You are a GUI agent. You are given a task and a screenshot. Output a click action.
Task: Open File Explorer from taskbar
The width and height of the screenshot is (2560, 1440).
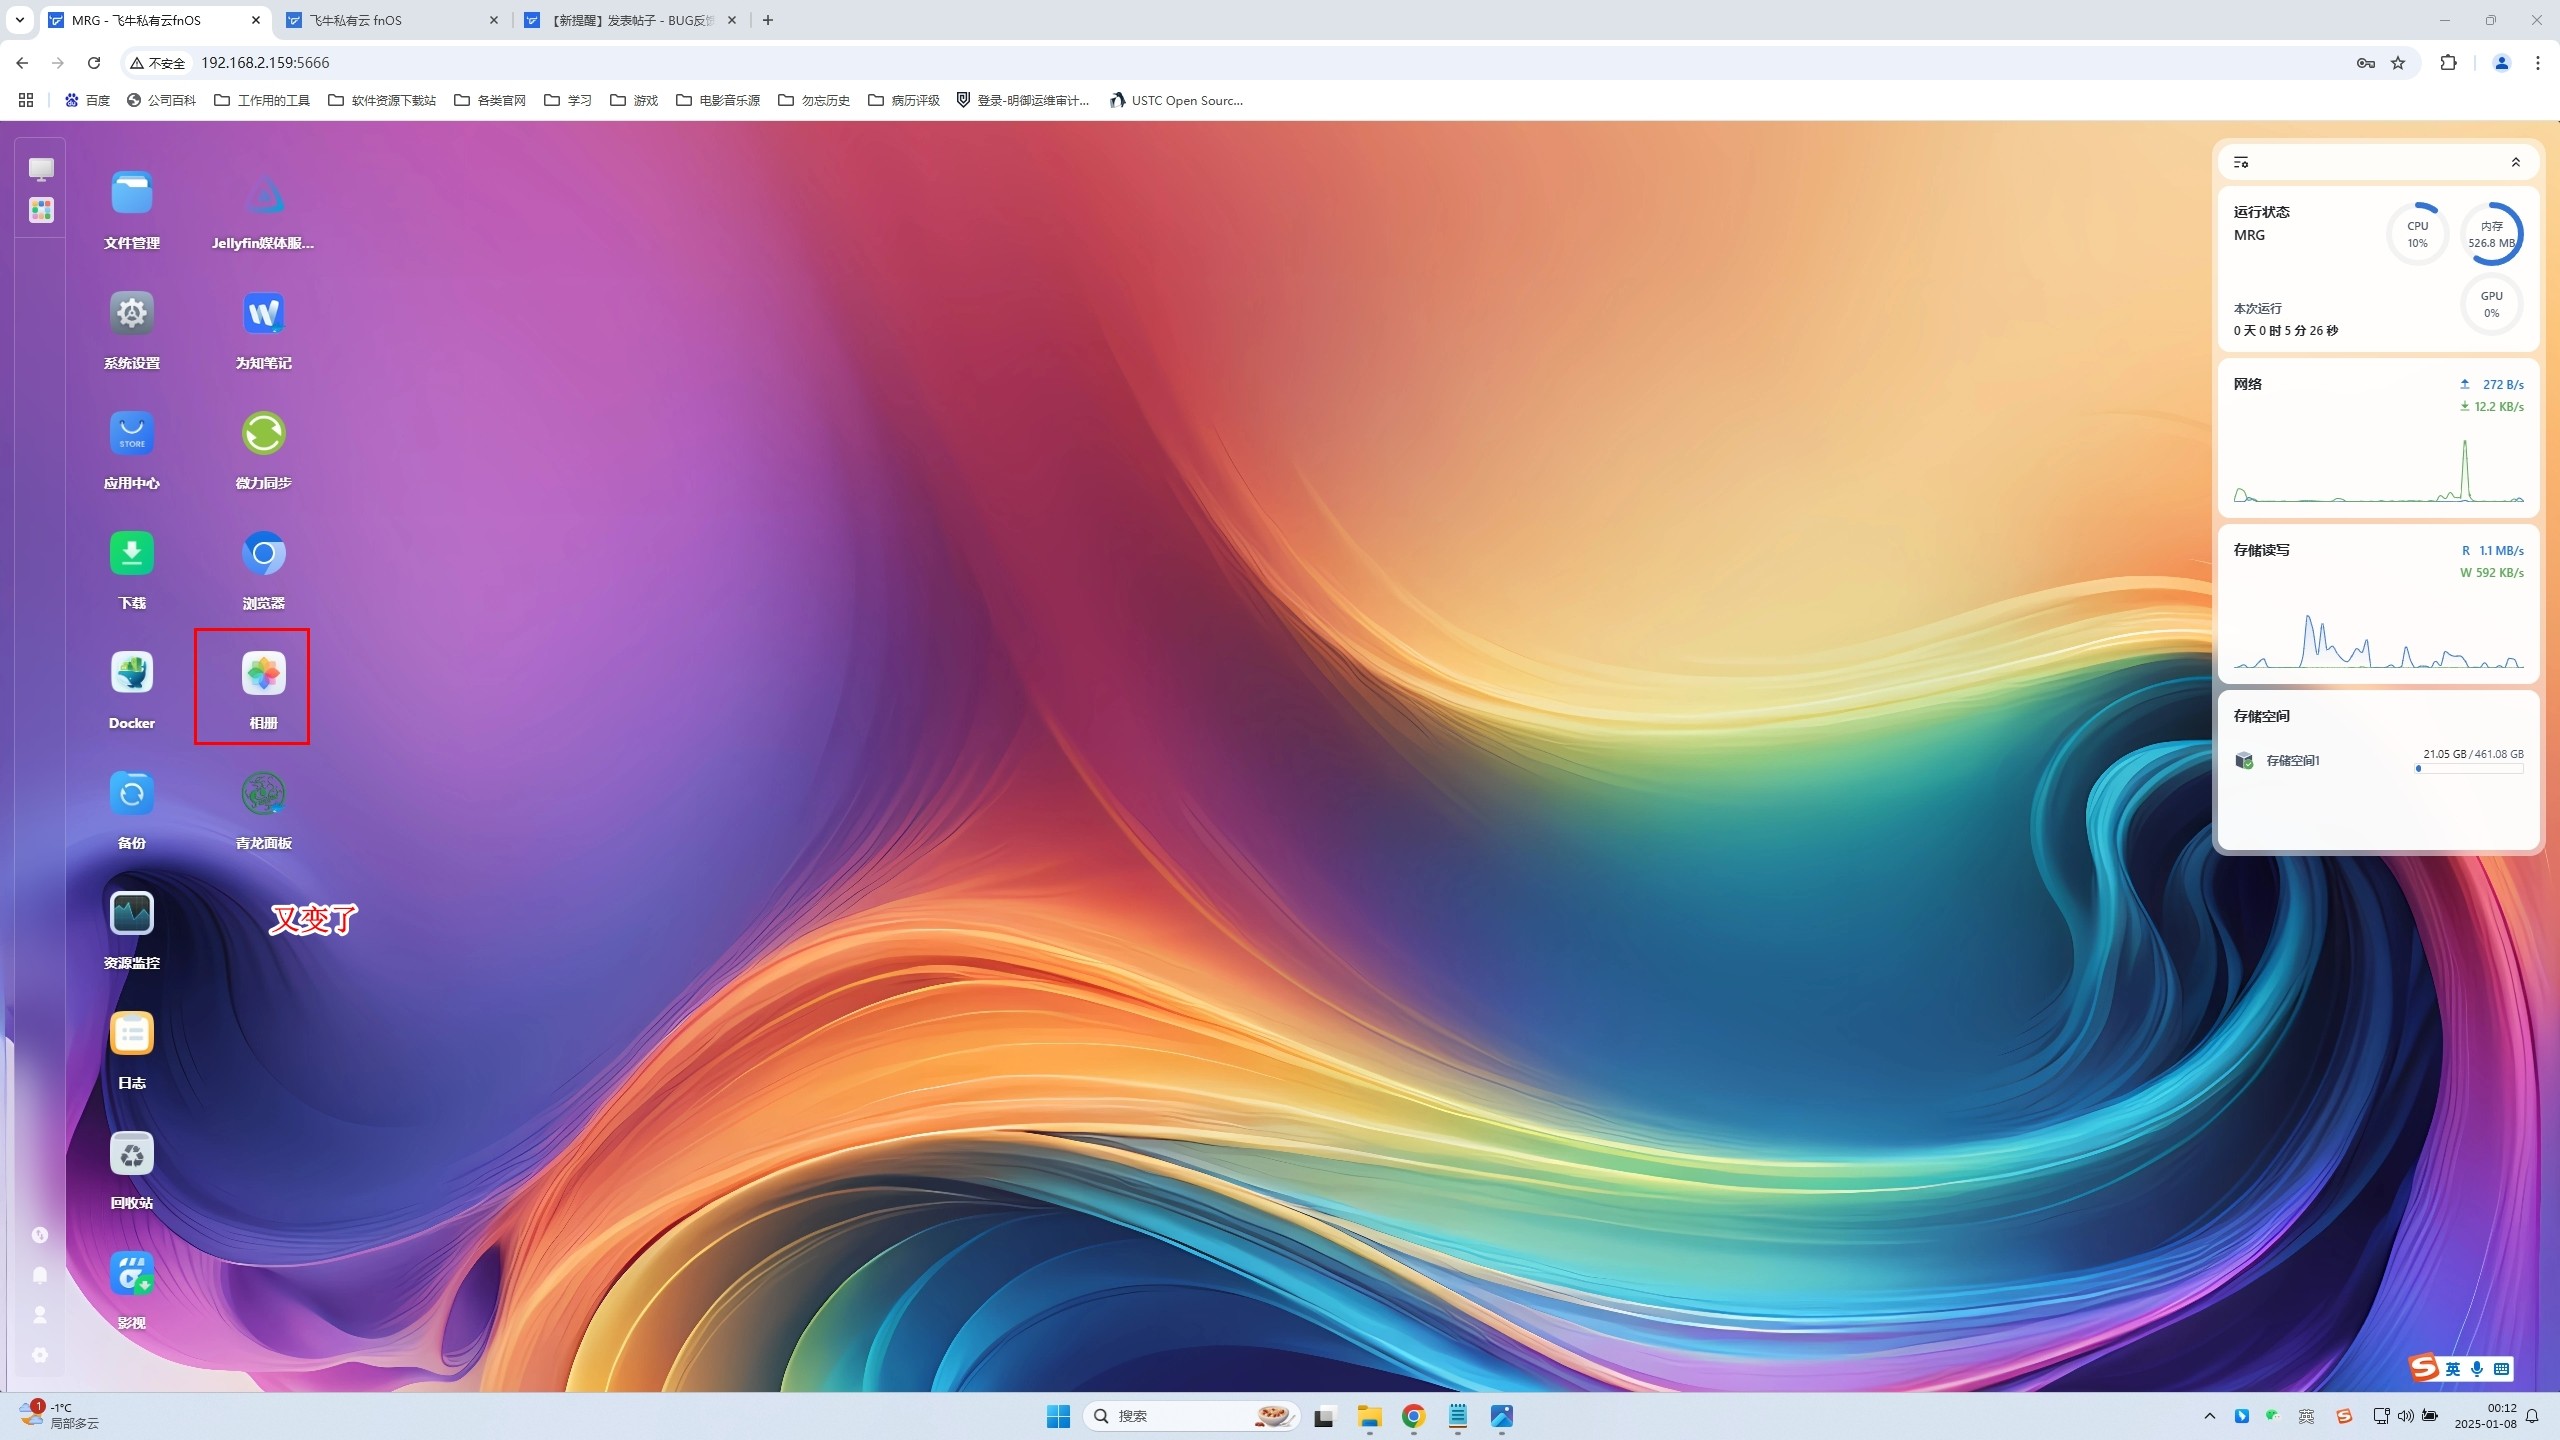tap(1369, 1416)
